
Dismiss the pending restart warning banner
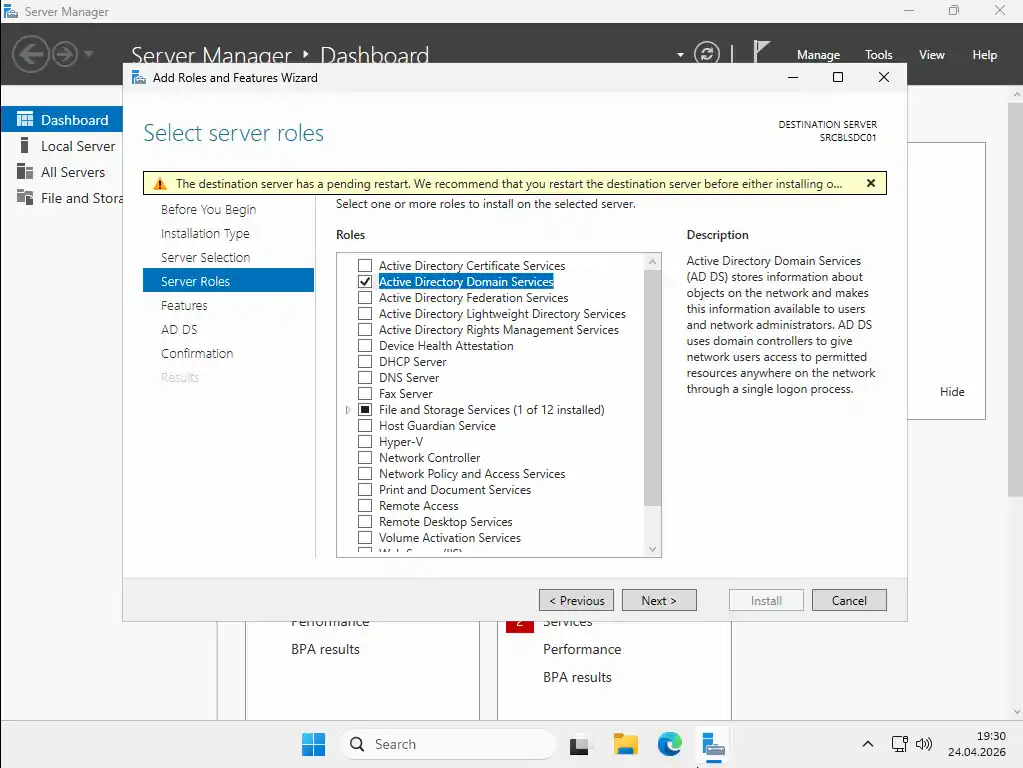pos(870,183)
